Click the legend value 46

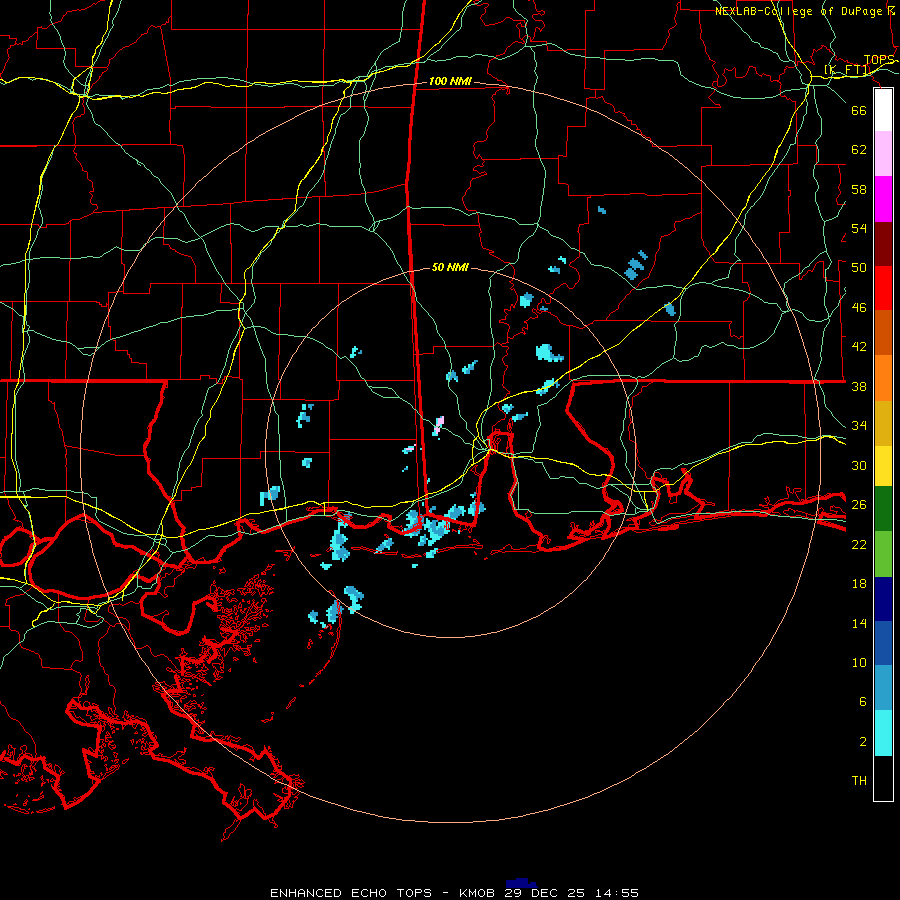859,308
